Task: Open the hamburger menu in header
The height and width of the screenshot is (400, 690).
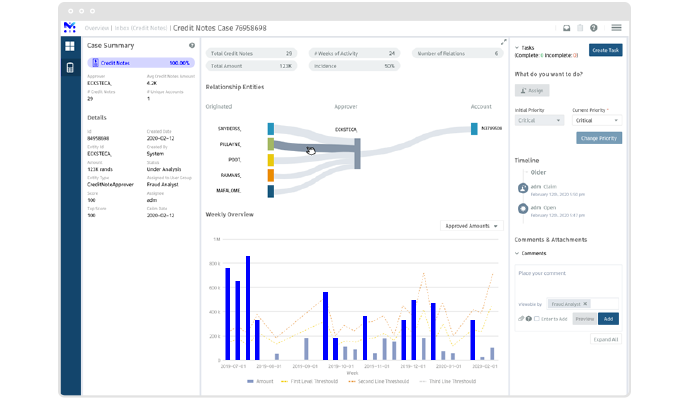Action: click(x=617, y=28)
